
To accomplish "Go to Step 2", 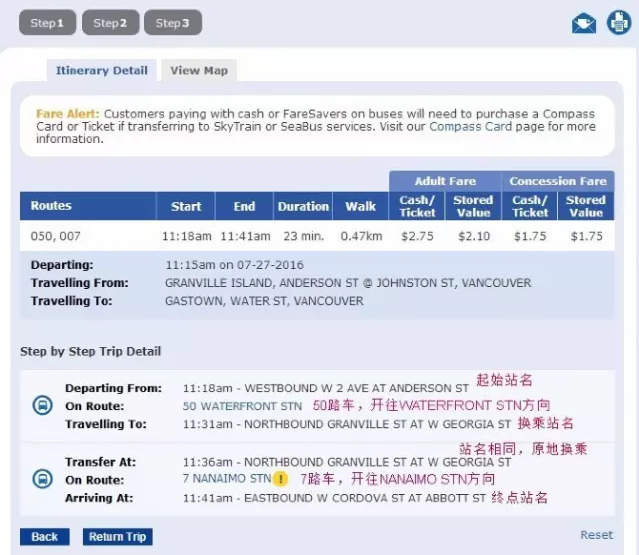I will point(110,23).
